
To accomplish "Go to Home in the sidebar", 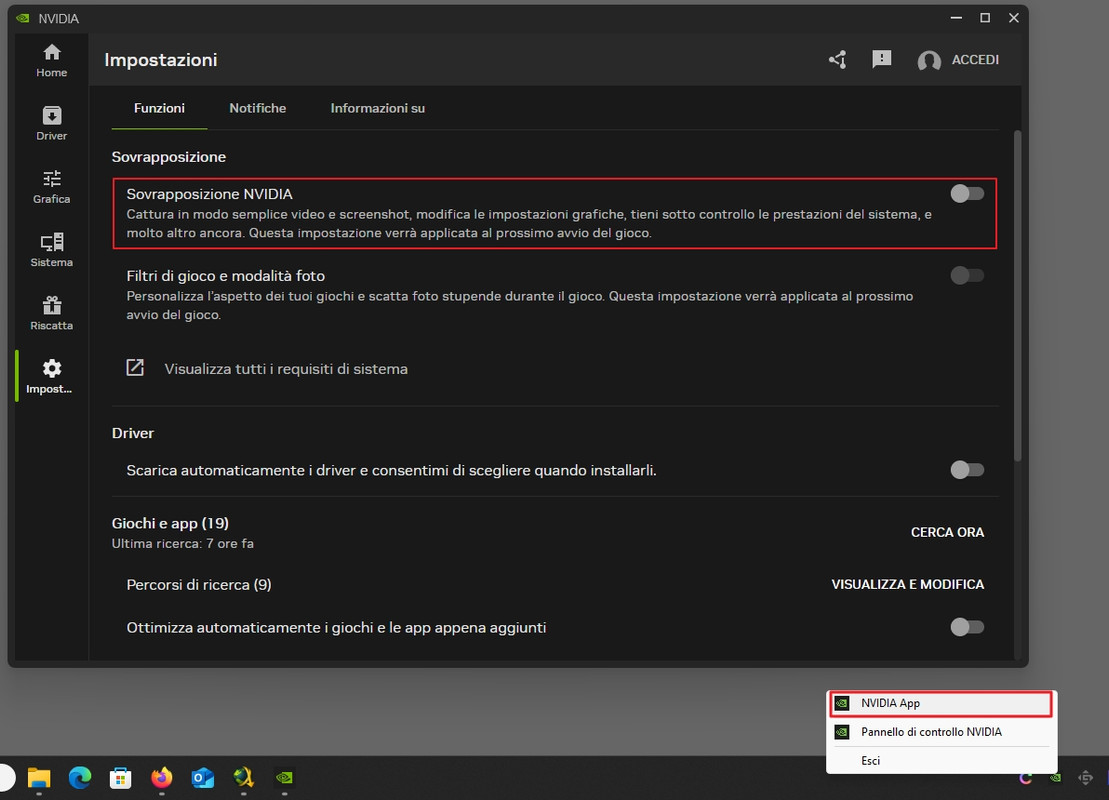I will click(52, 61).
